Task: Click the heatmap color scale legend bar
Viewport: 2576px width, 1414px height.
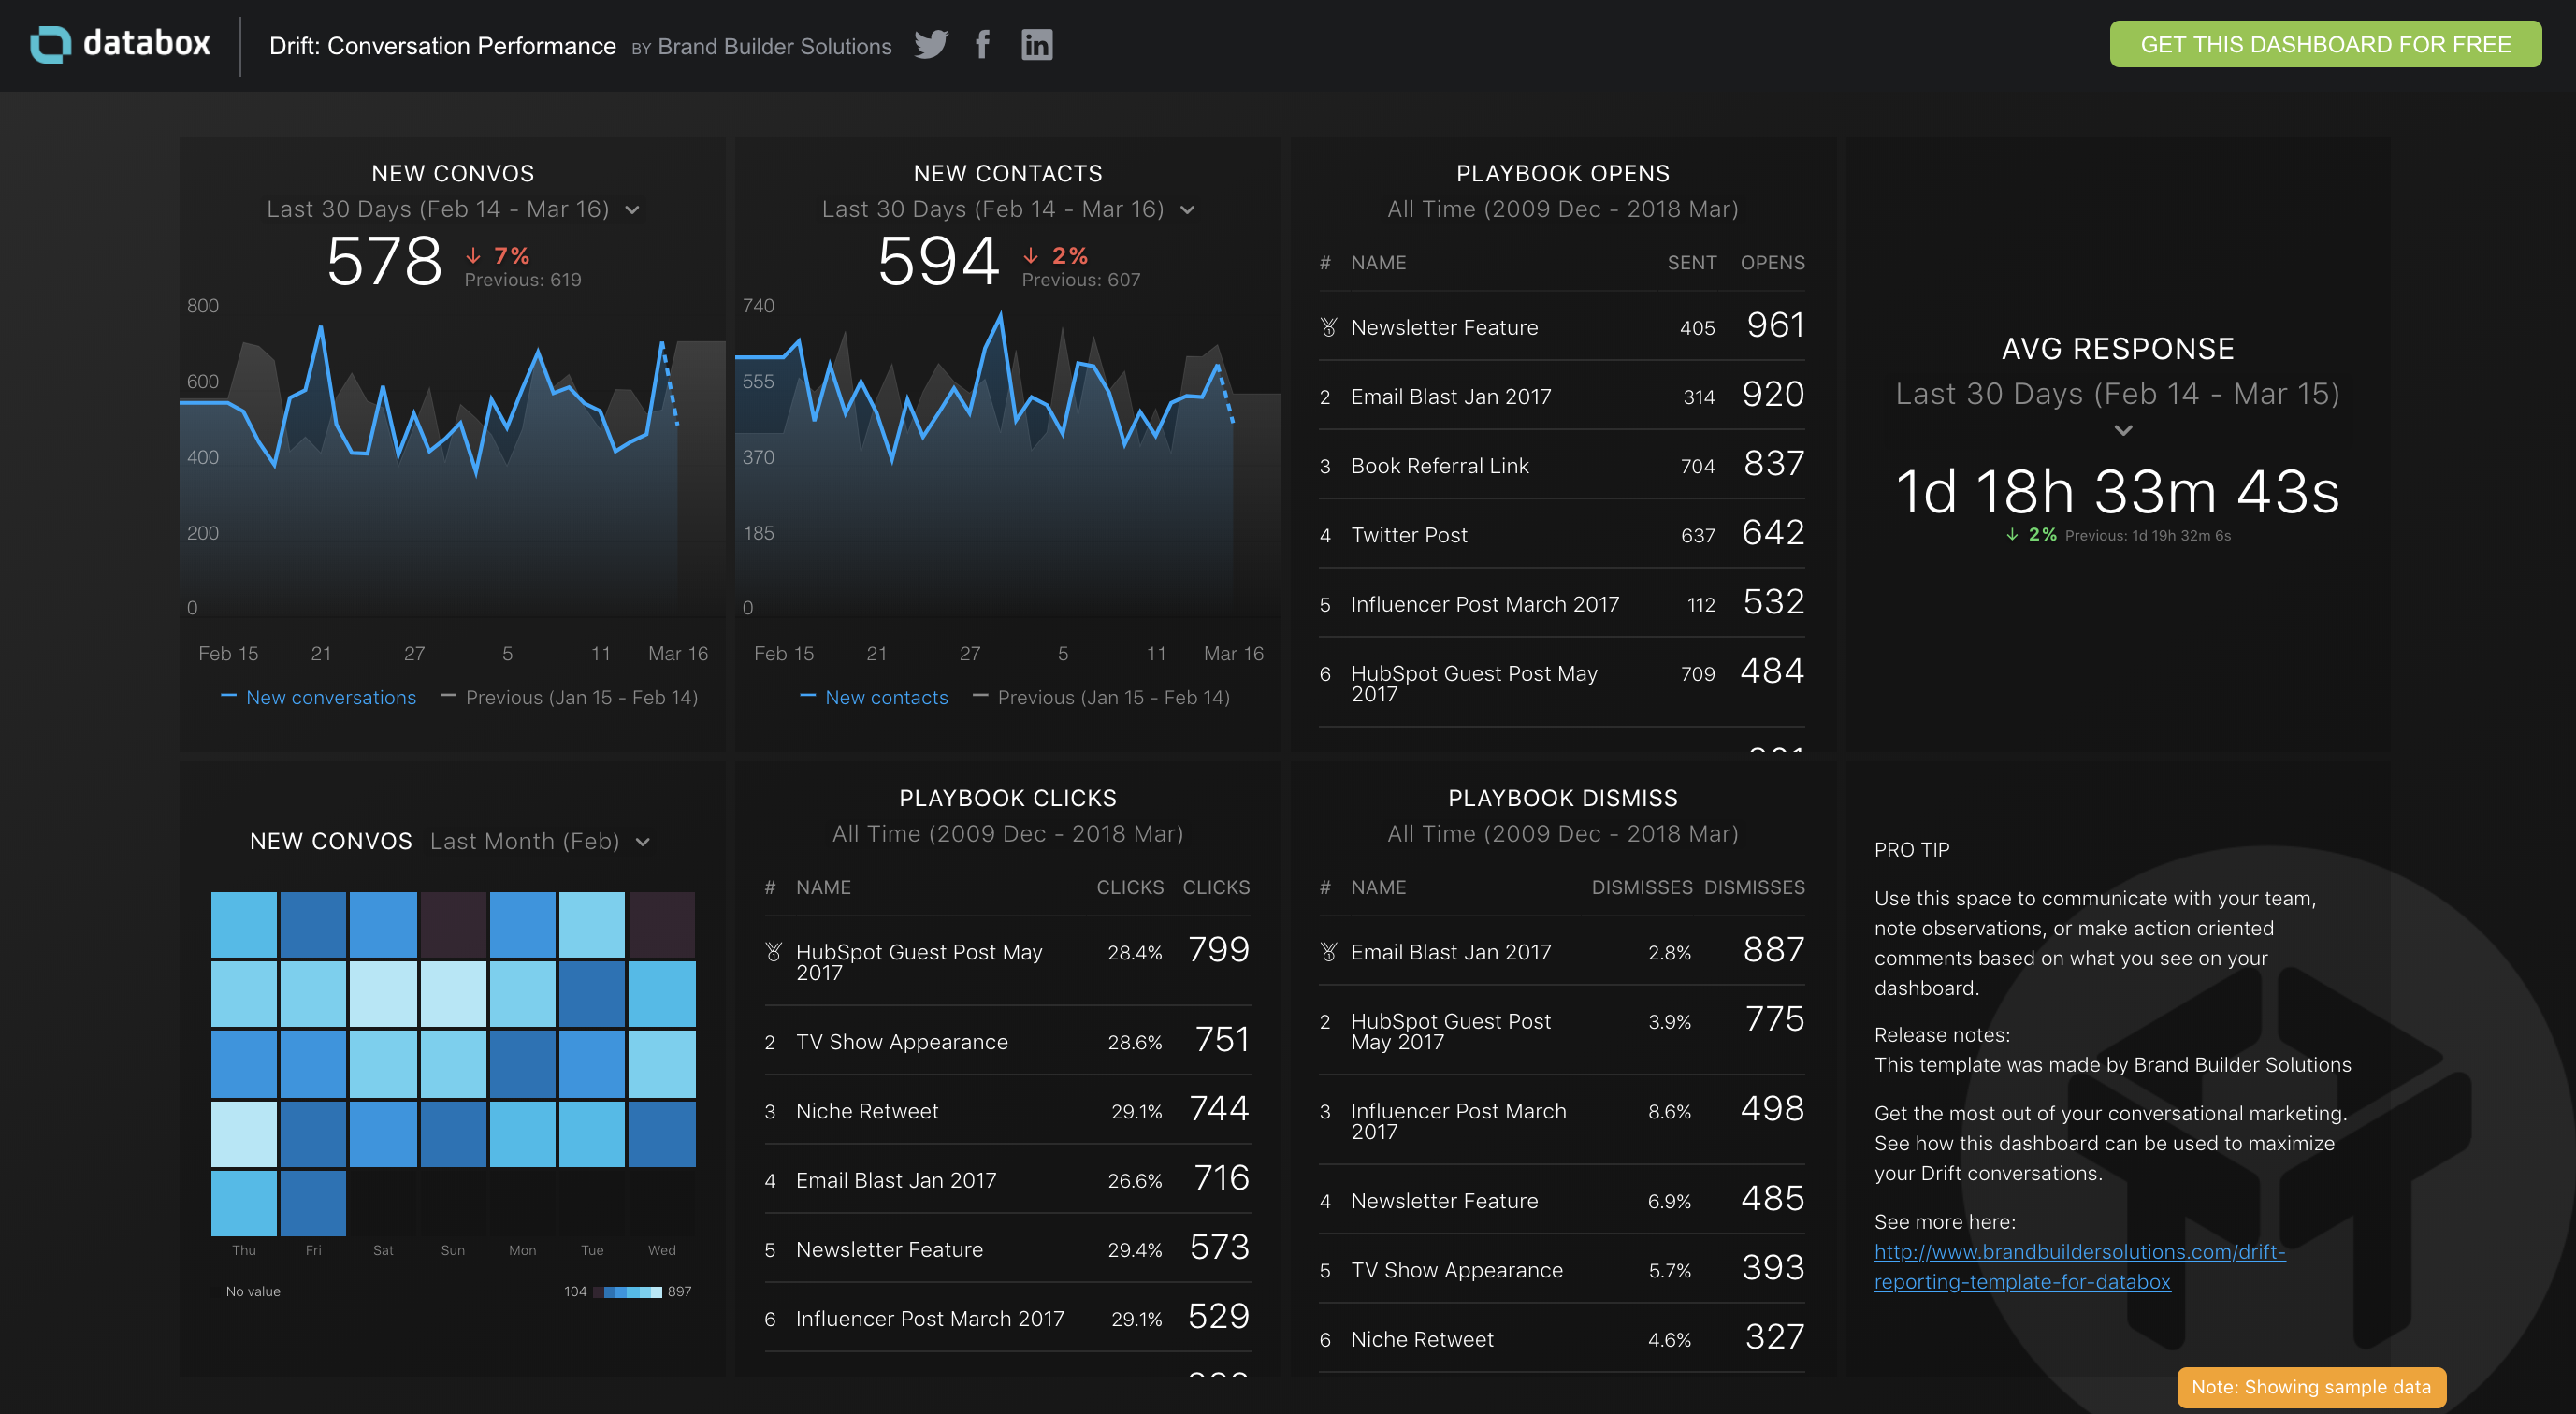Action: (628, 1292)
